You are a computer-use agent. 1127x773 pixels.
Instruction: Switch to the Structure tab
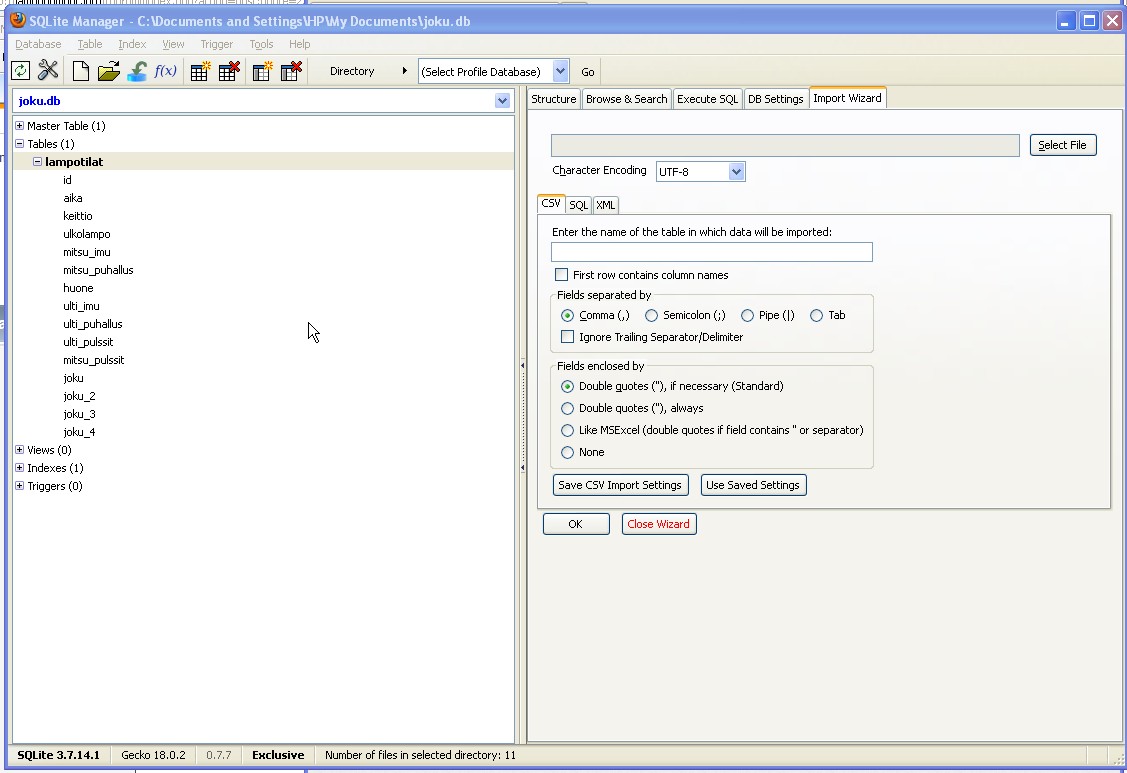click(553, 99)
